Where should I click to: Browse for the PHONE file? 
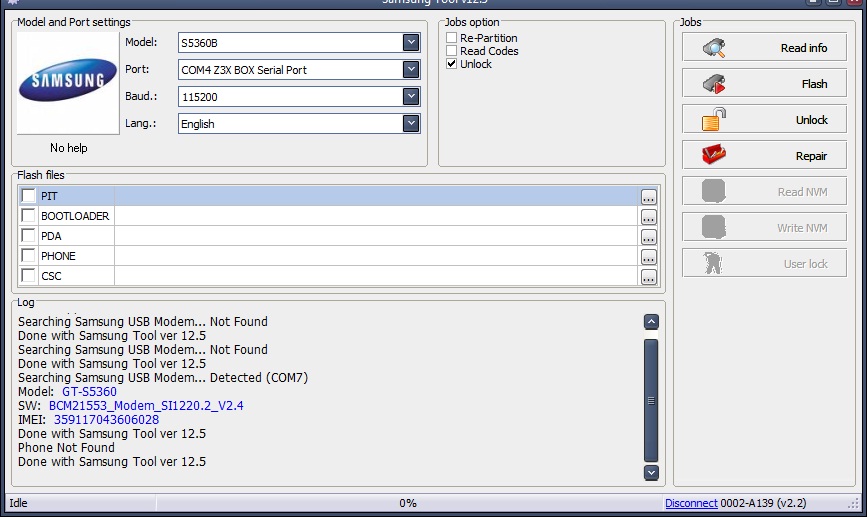[x=649, y=257]
